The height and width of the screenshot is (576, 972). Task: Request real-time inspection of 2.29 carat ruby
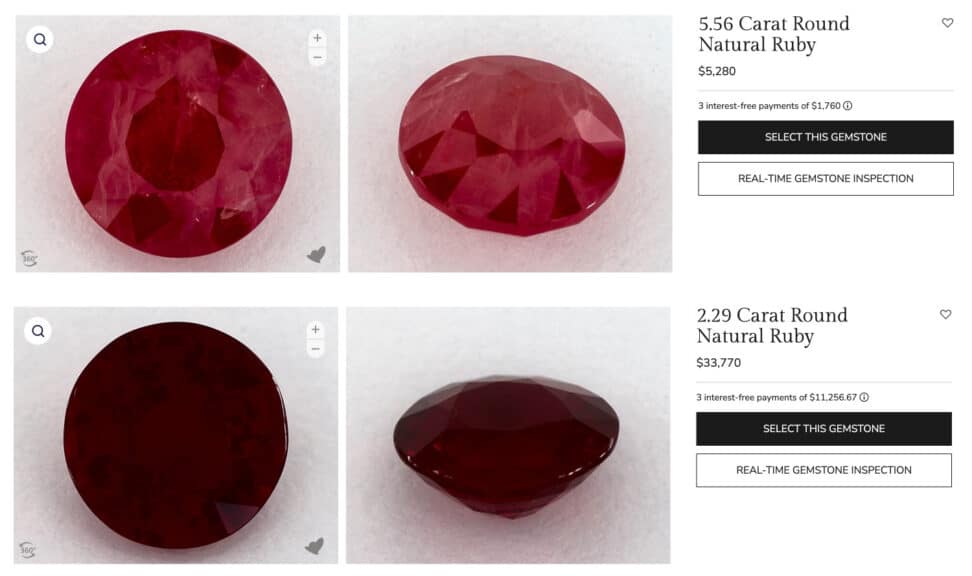coord(823,470)
